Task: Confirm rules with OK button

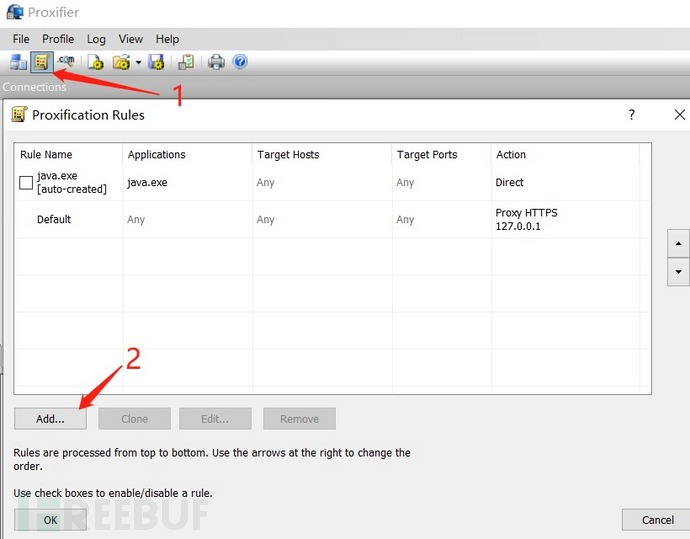Action: pos(50,520)
